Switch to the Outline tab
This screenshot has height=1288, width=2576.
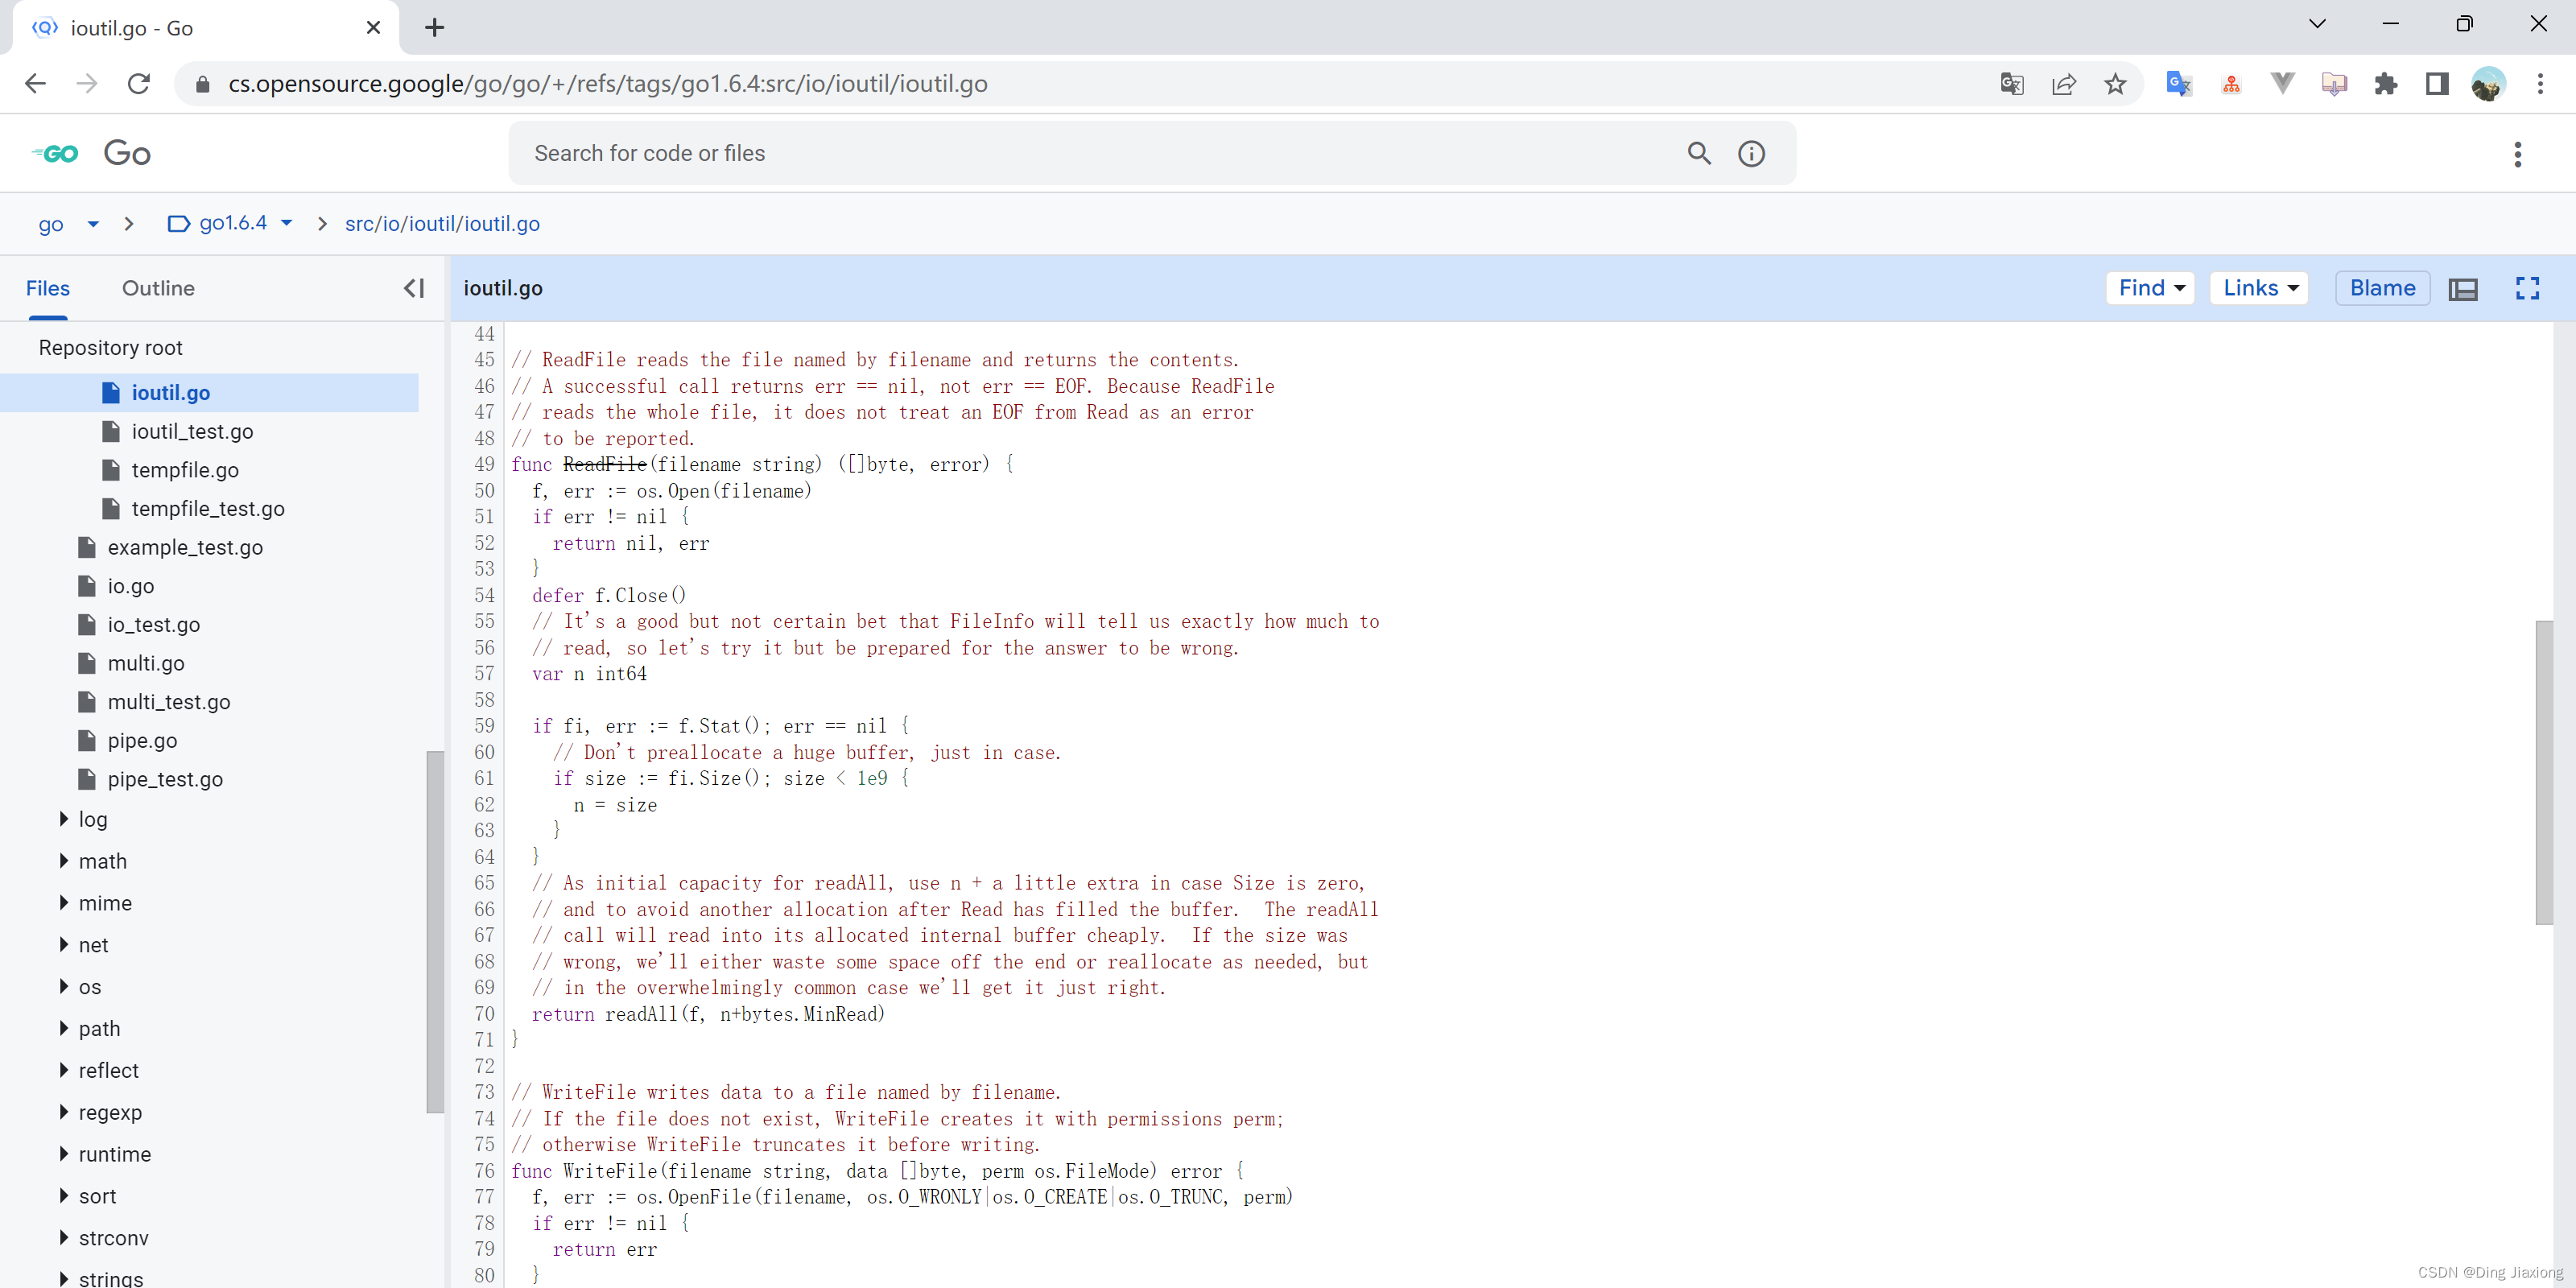[x=158, y=288]
